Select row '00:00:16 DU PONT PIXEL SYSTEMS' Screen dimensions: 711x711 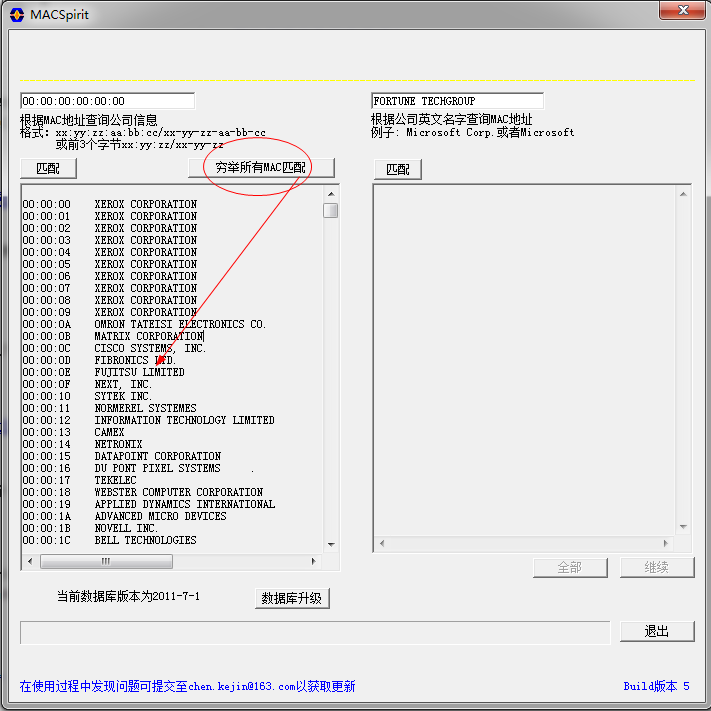click(121, 469)
